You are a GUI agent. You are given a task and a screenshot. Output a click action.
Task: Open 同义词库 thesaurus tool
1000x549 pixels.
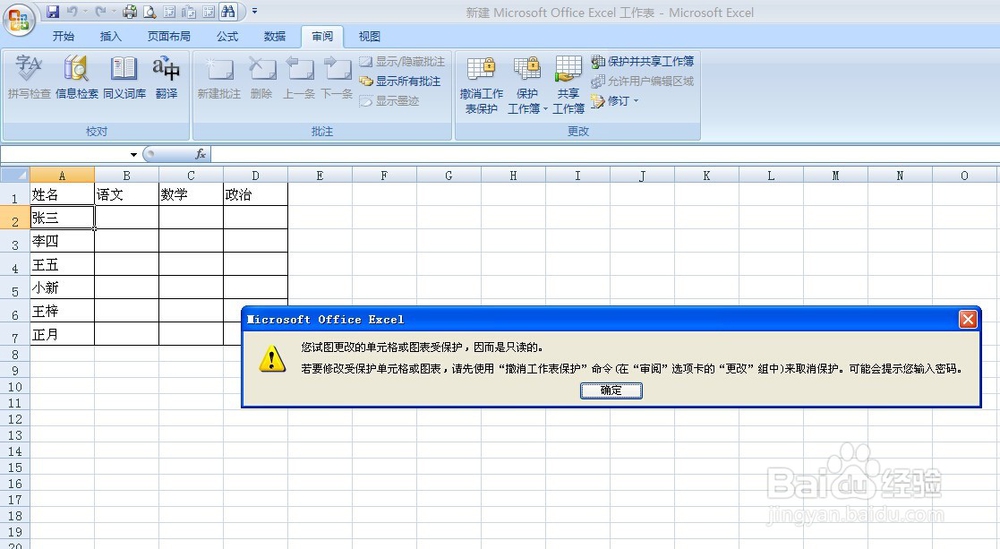click(x=124, y=77)
